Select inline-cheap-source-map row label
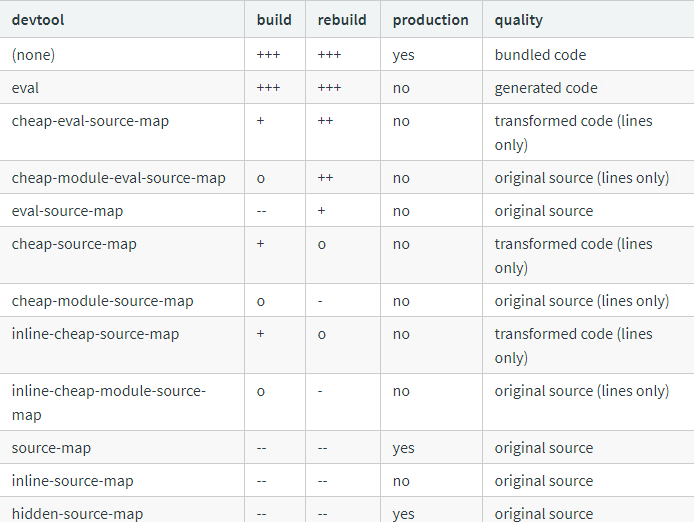 96,334
